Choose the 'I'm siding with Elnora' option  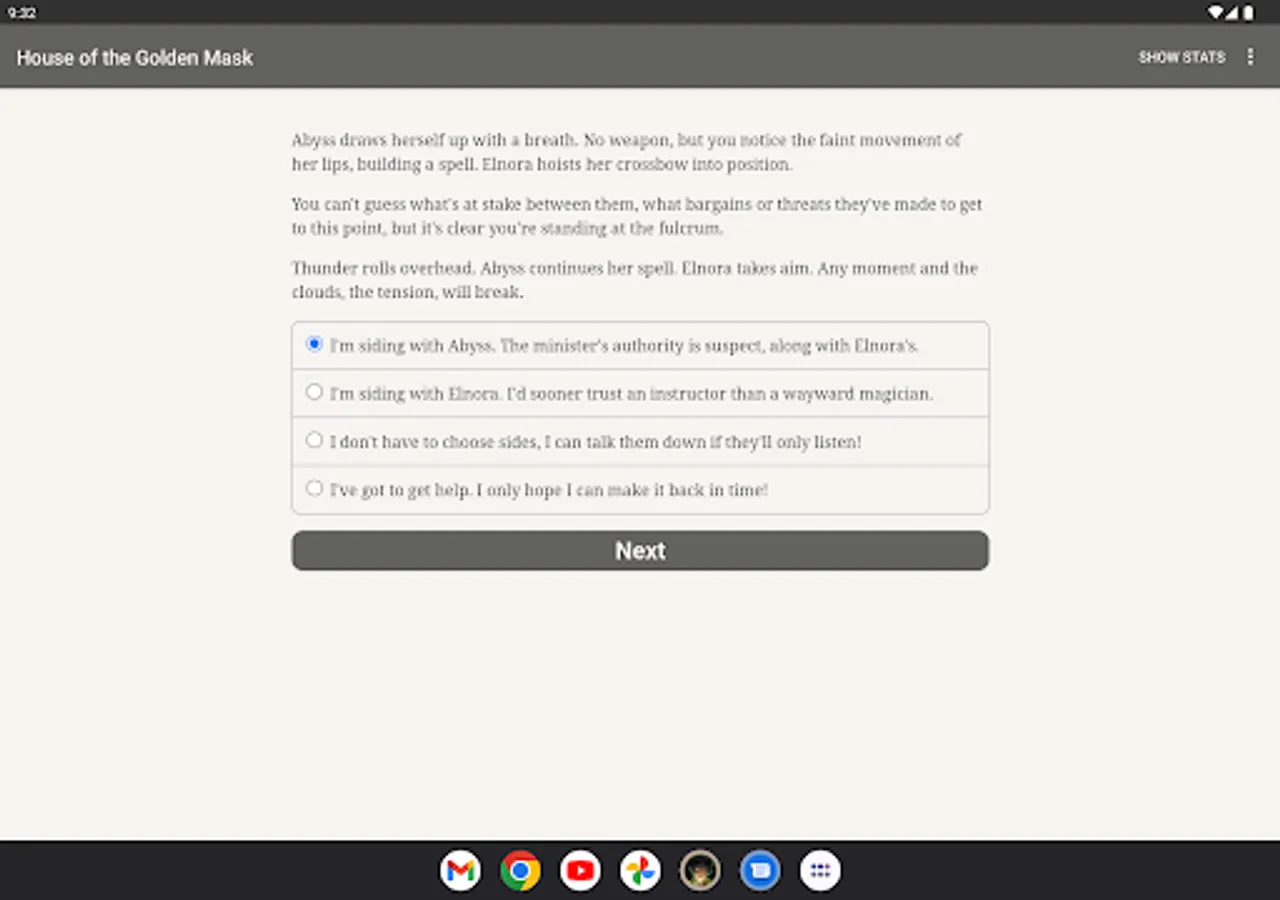click(314, 391)
